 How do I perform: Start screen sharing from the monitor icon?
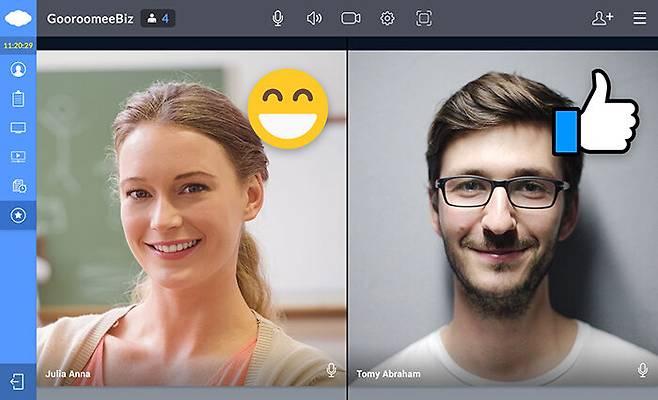pyautogui.click(x=18, y=128)
